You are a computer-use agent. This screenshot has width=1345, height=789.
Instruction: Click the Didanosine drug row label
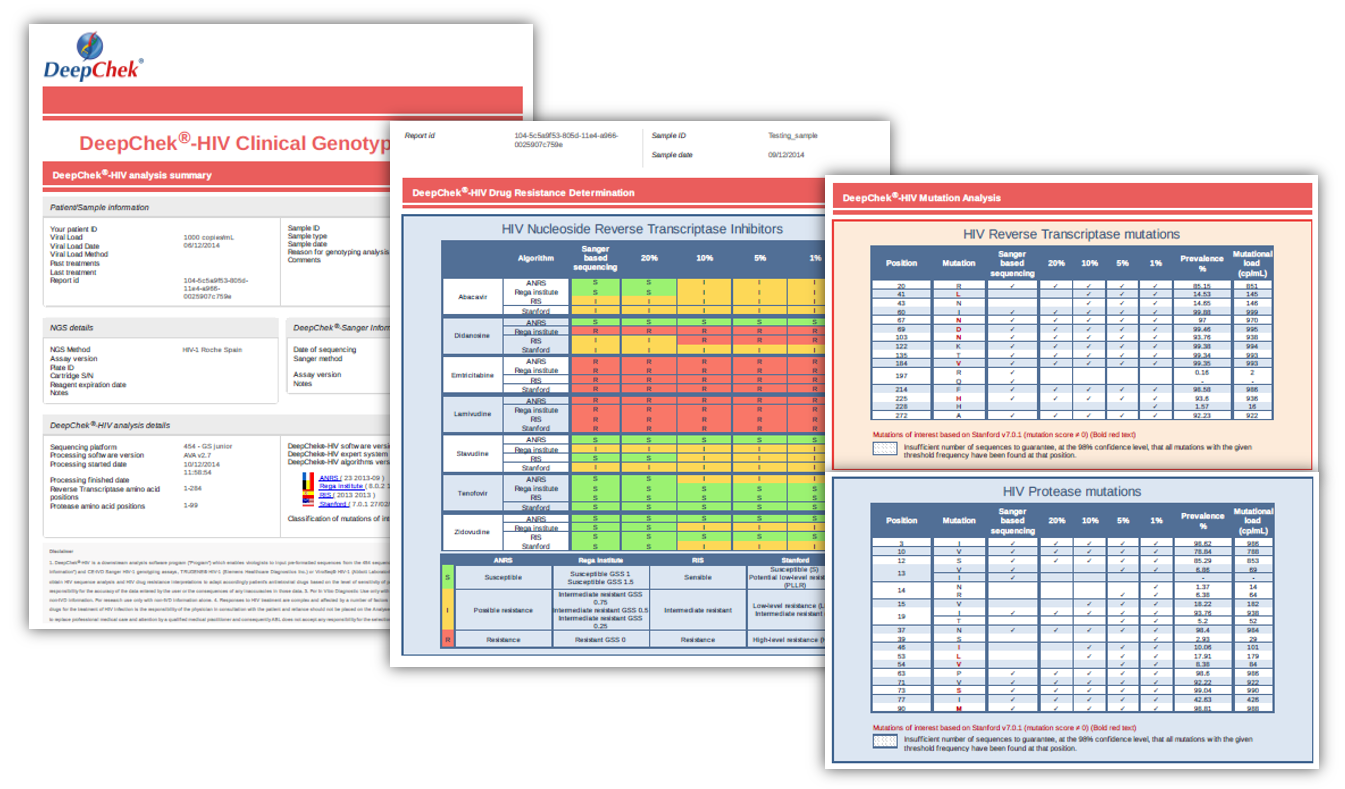pos(473,336)
